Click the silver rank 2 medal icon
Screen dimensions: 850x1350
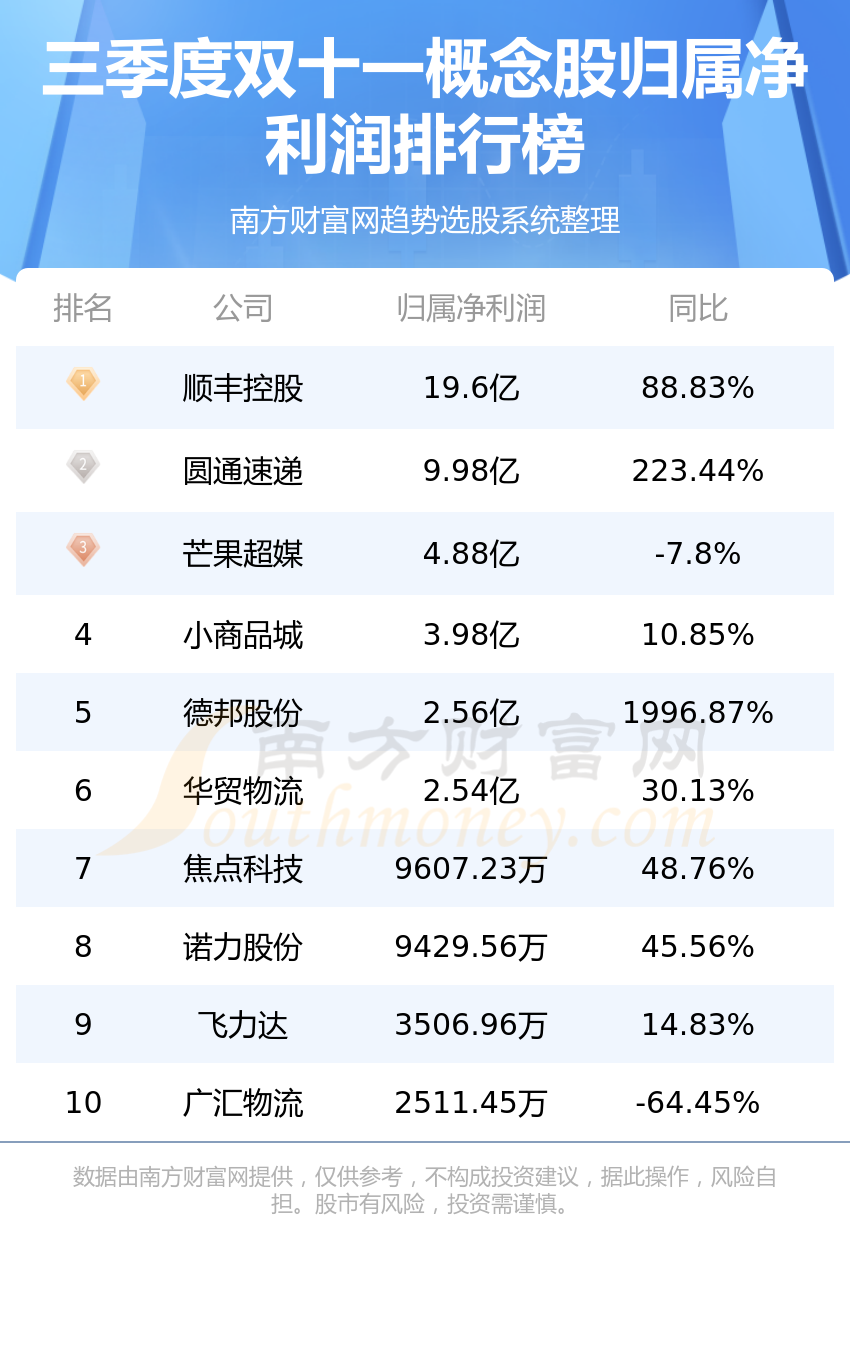pyautogui.click(x=83, y=467)
